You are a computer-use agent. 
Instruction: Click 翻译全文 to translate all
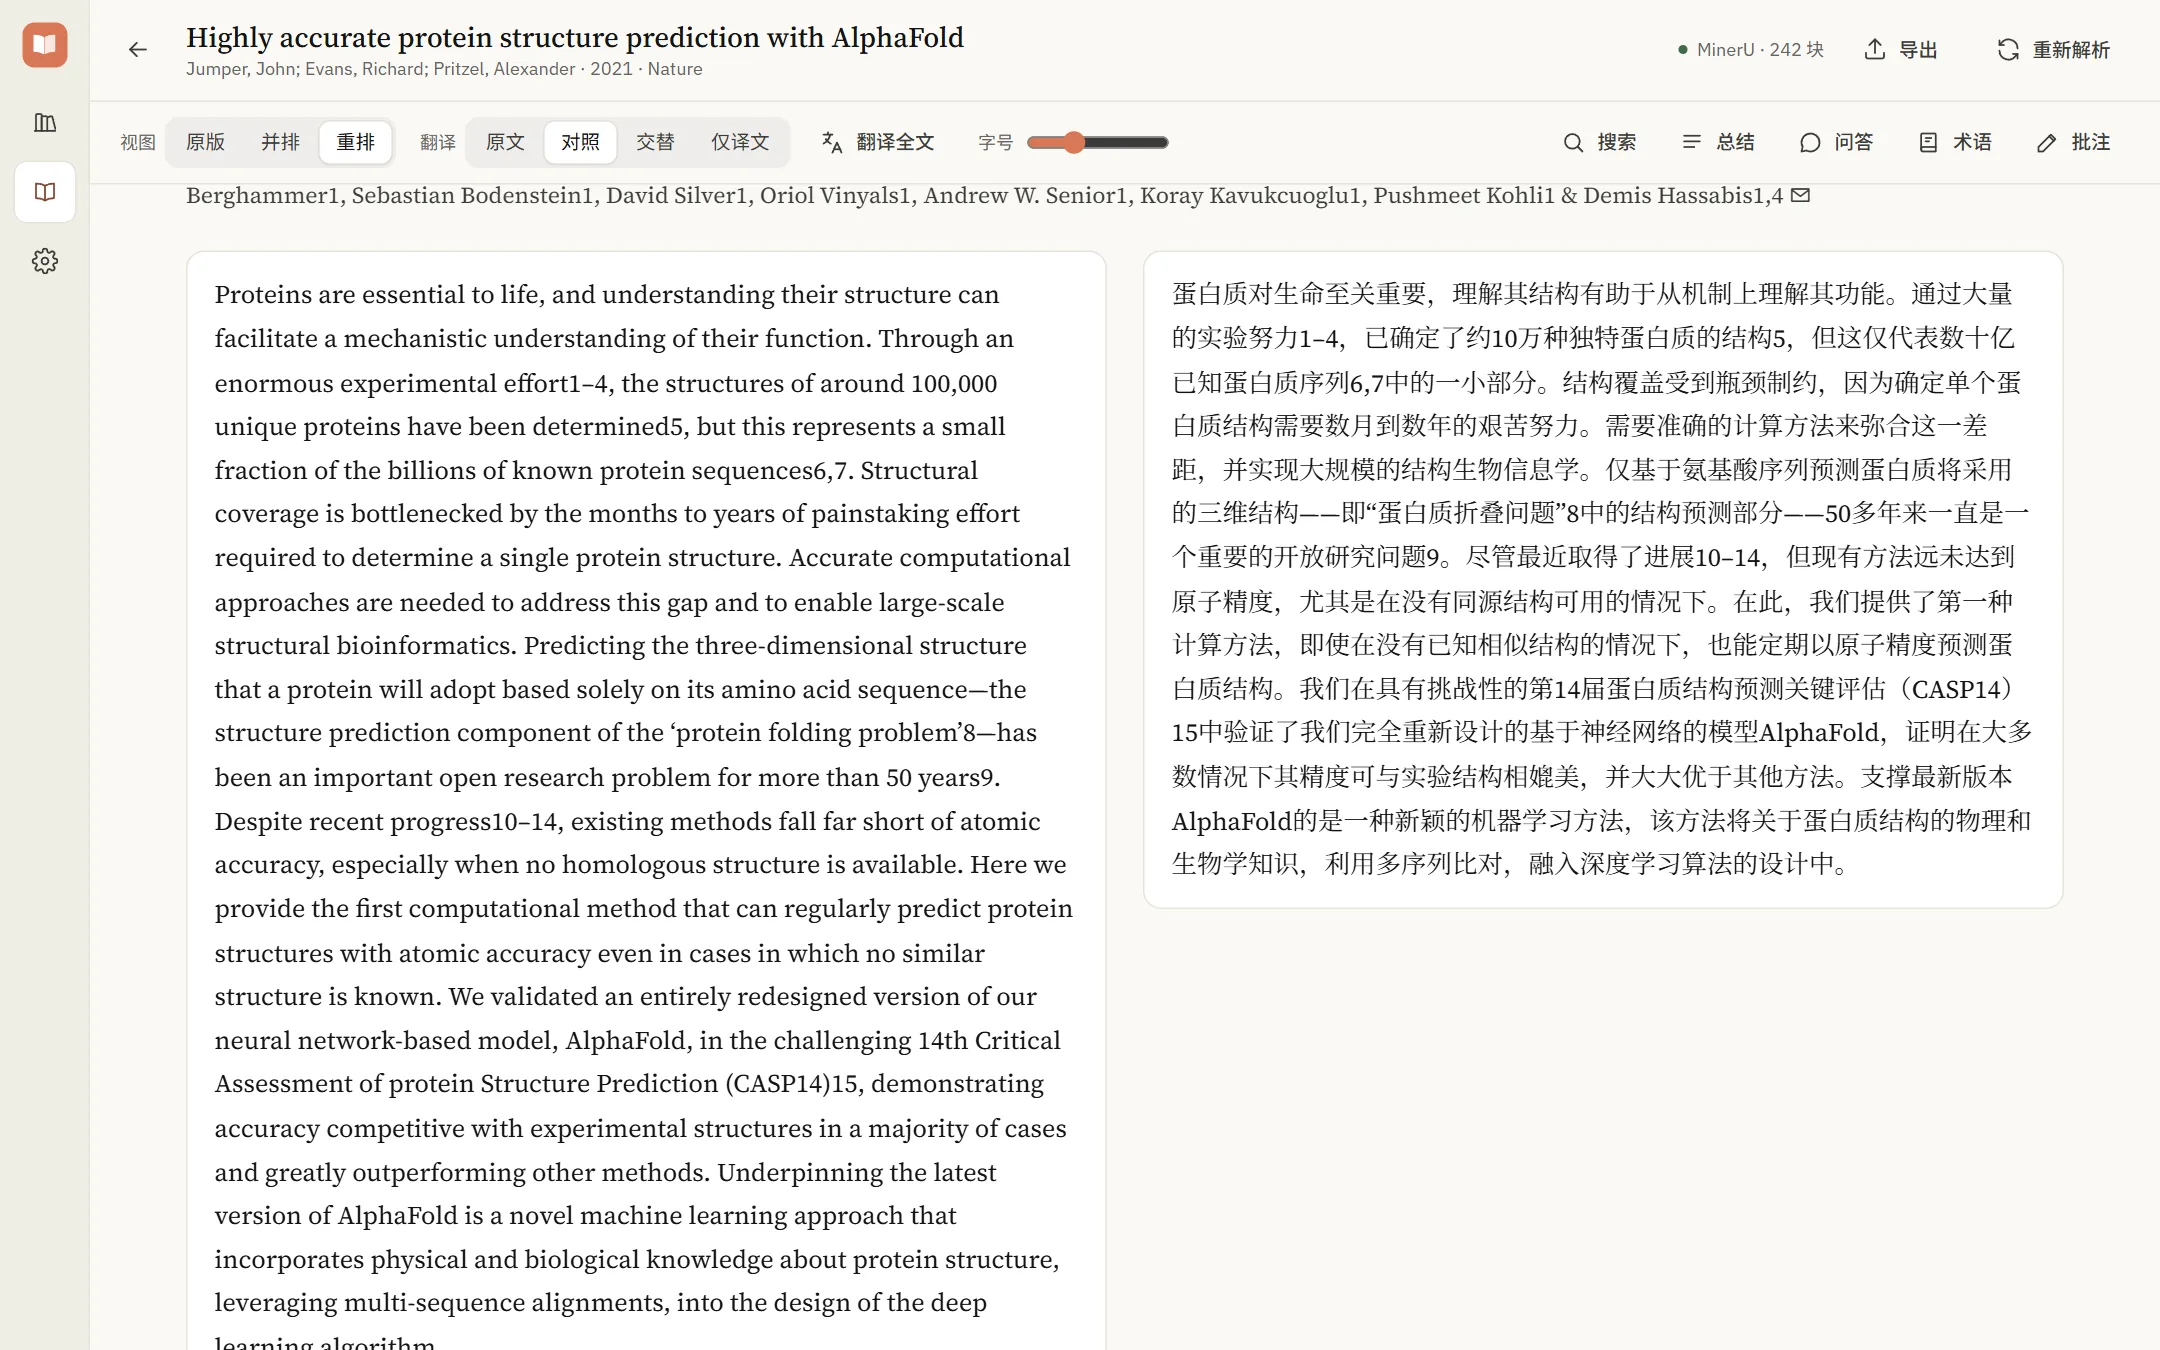[878, 142]
